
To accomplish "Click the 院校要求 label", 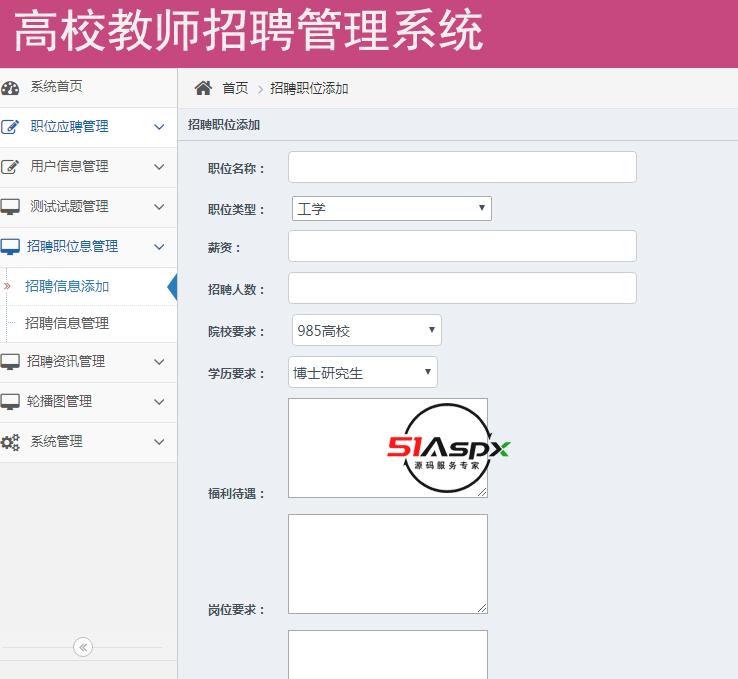I will (236, 332).
